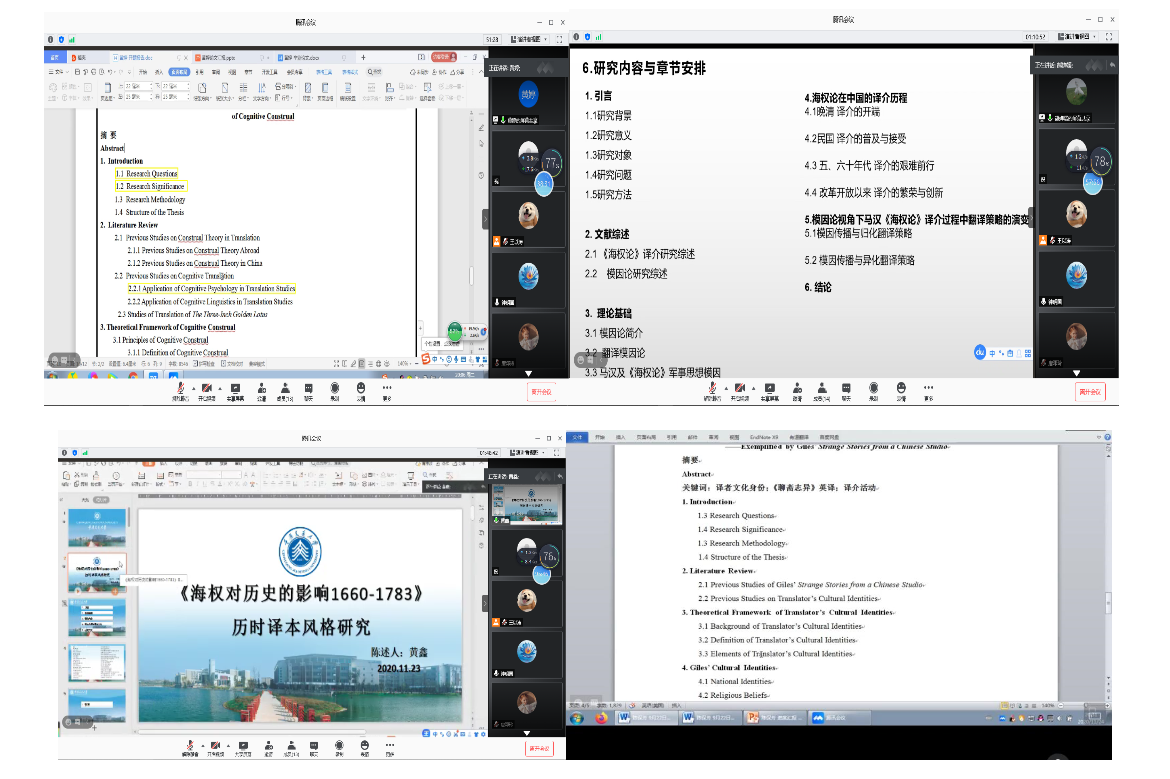Image resolution: width=1170 pixels, height=779 pixels.
Task: Select highlighted Page Layout tab in WPS ribbon
Action: click(179, 72)
